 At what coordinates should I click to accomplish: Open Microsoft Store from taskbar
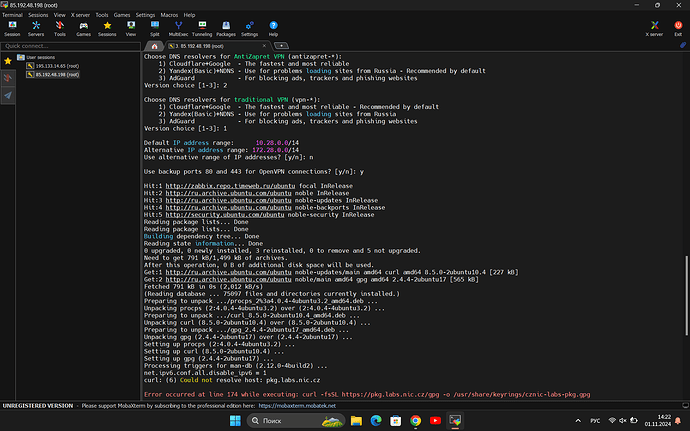pyautogui.click(x=396, y=421)
